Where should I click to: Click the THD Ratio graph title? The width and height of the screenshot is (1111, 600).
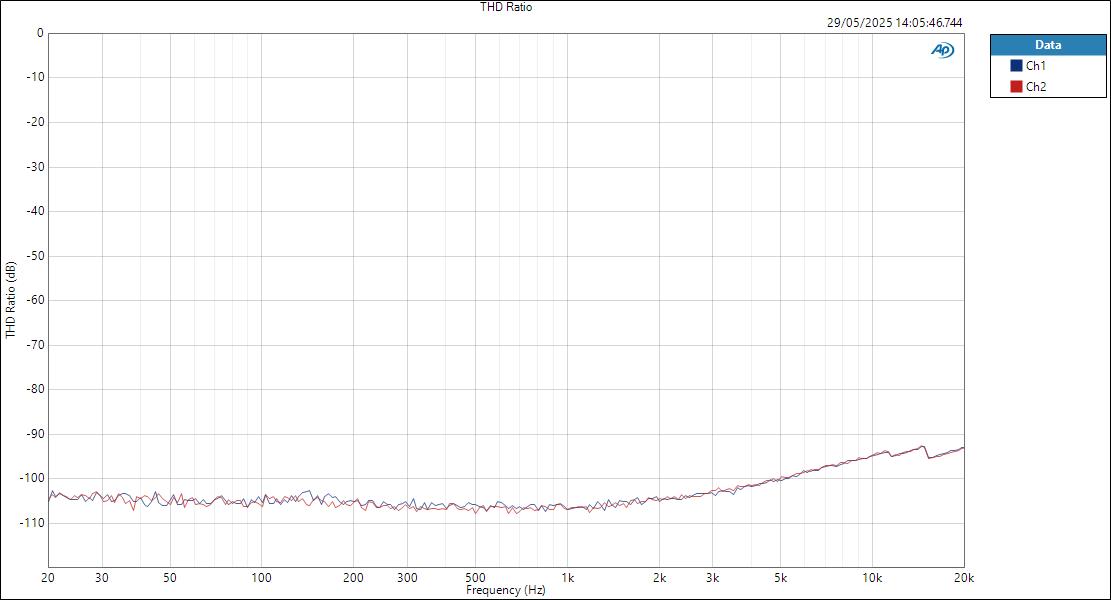(x=505, y=6)
